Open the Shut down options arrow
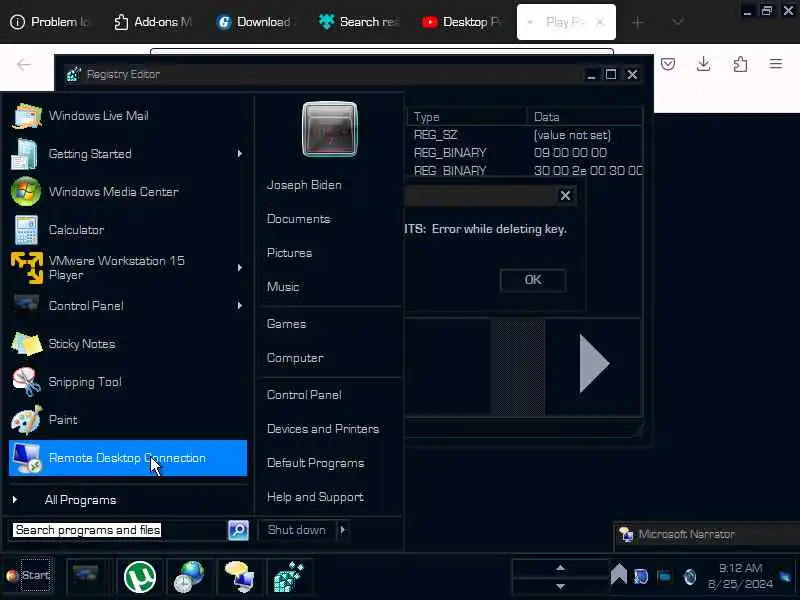The height and width of the screenshot is (600, 800). click(x=343, y=530)
